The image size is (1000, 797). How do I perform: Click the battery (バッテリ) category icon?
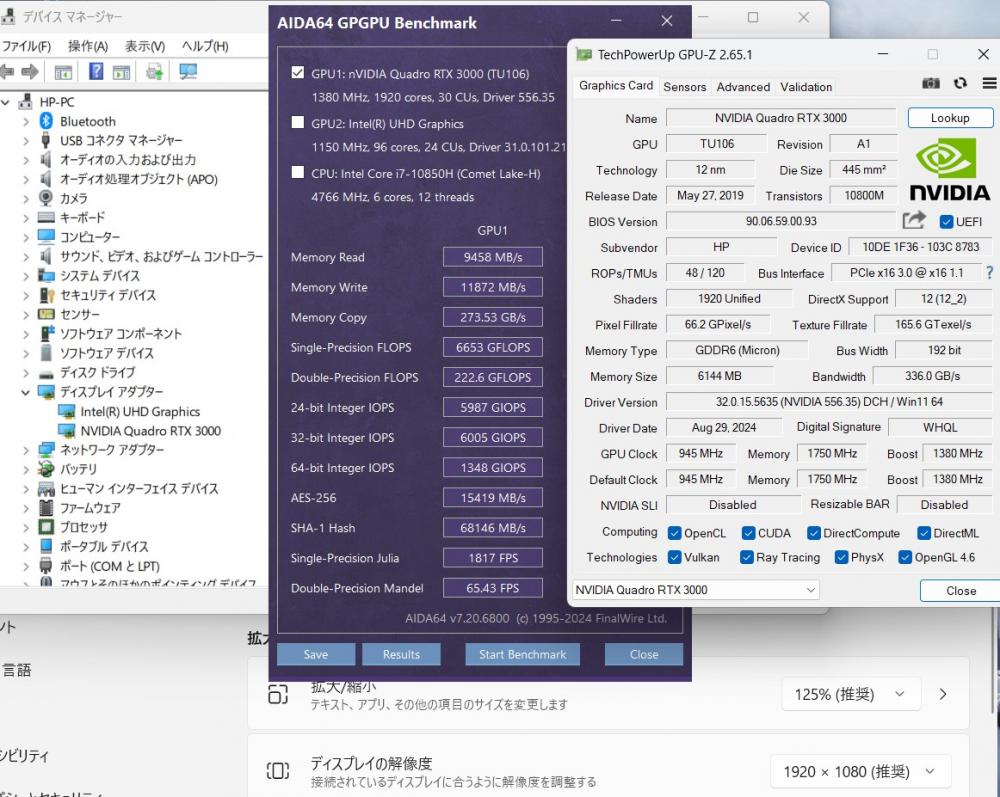(x=46, y=469)
